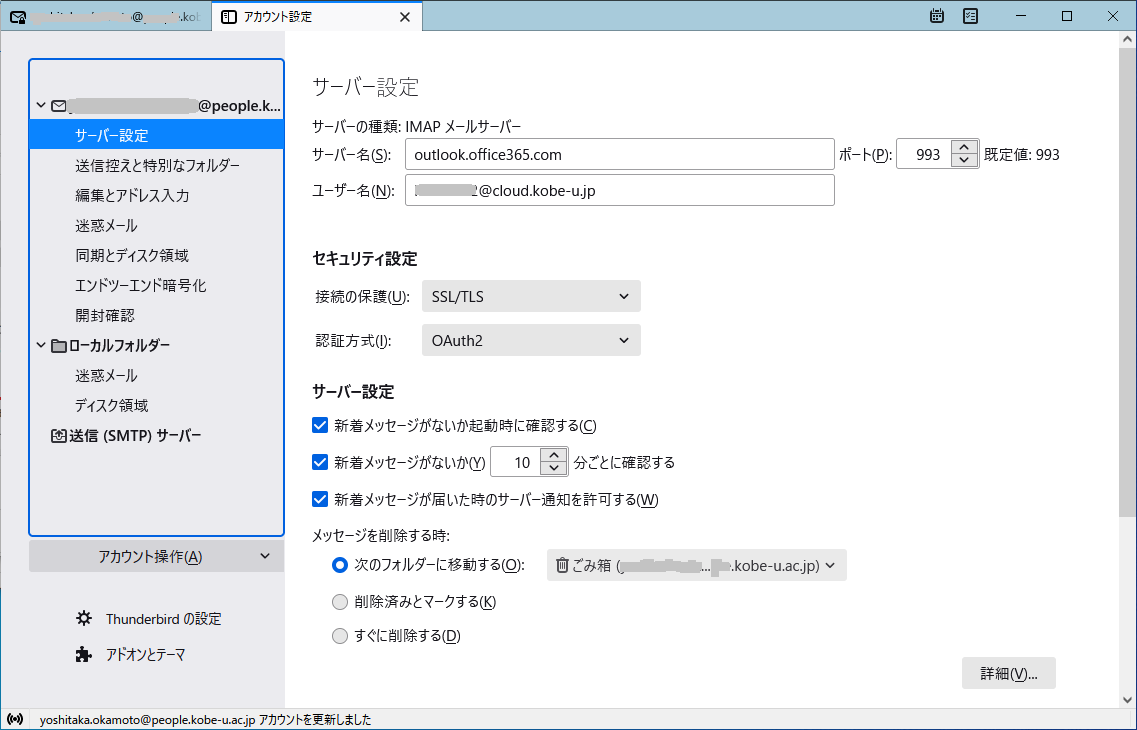This screenshot has width=1137, height=730.
Task: Click the account envelope icon in sidebar
Action: [x=59, y=106]
